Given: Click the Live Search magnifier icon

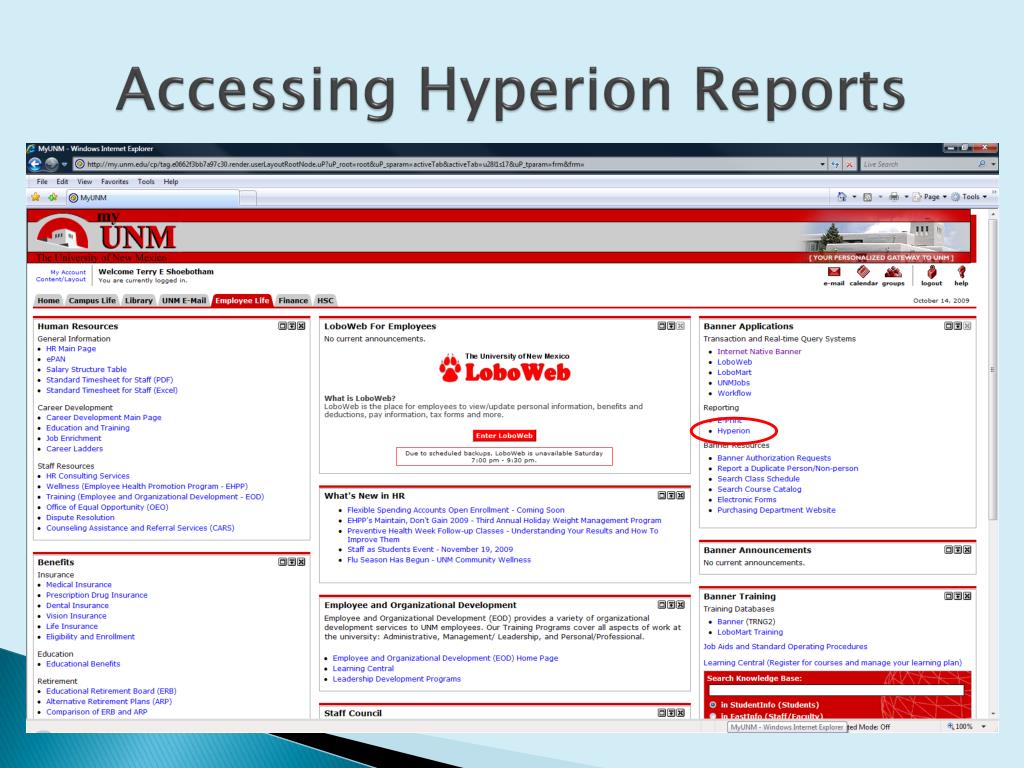Looking at the screenshot, I should pos(982,164).
